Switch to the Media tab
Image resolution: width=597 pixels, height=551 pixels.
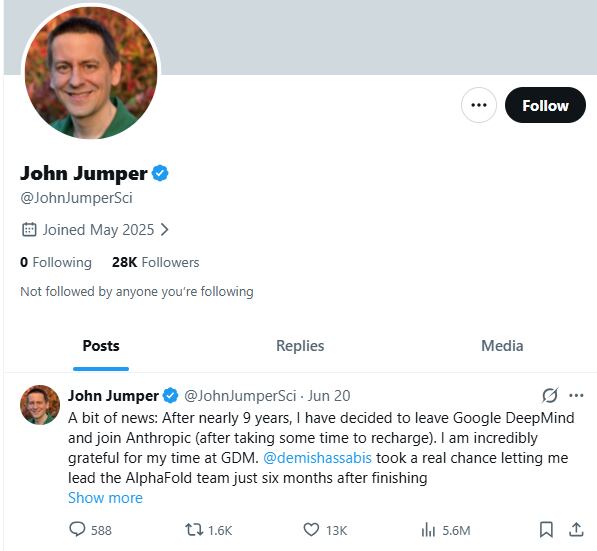pos(502,346)
